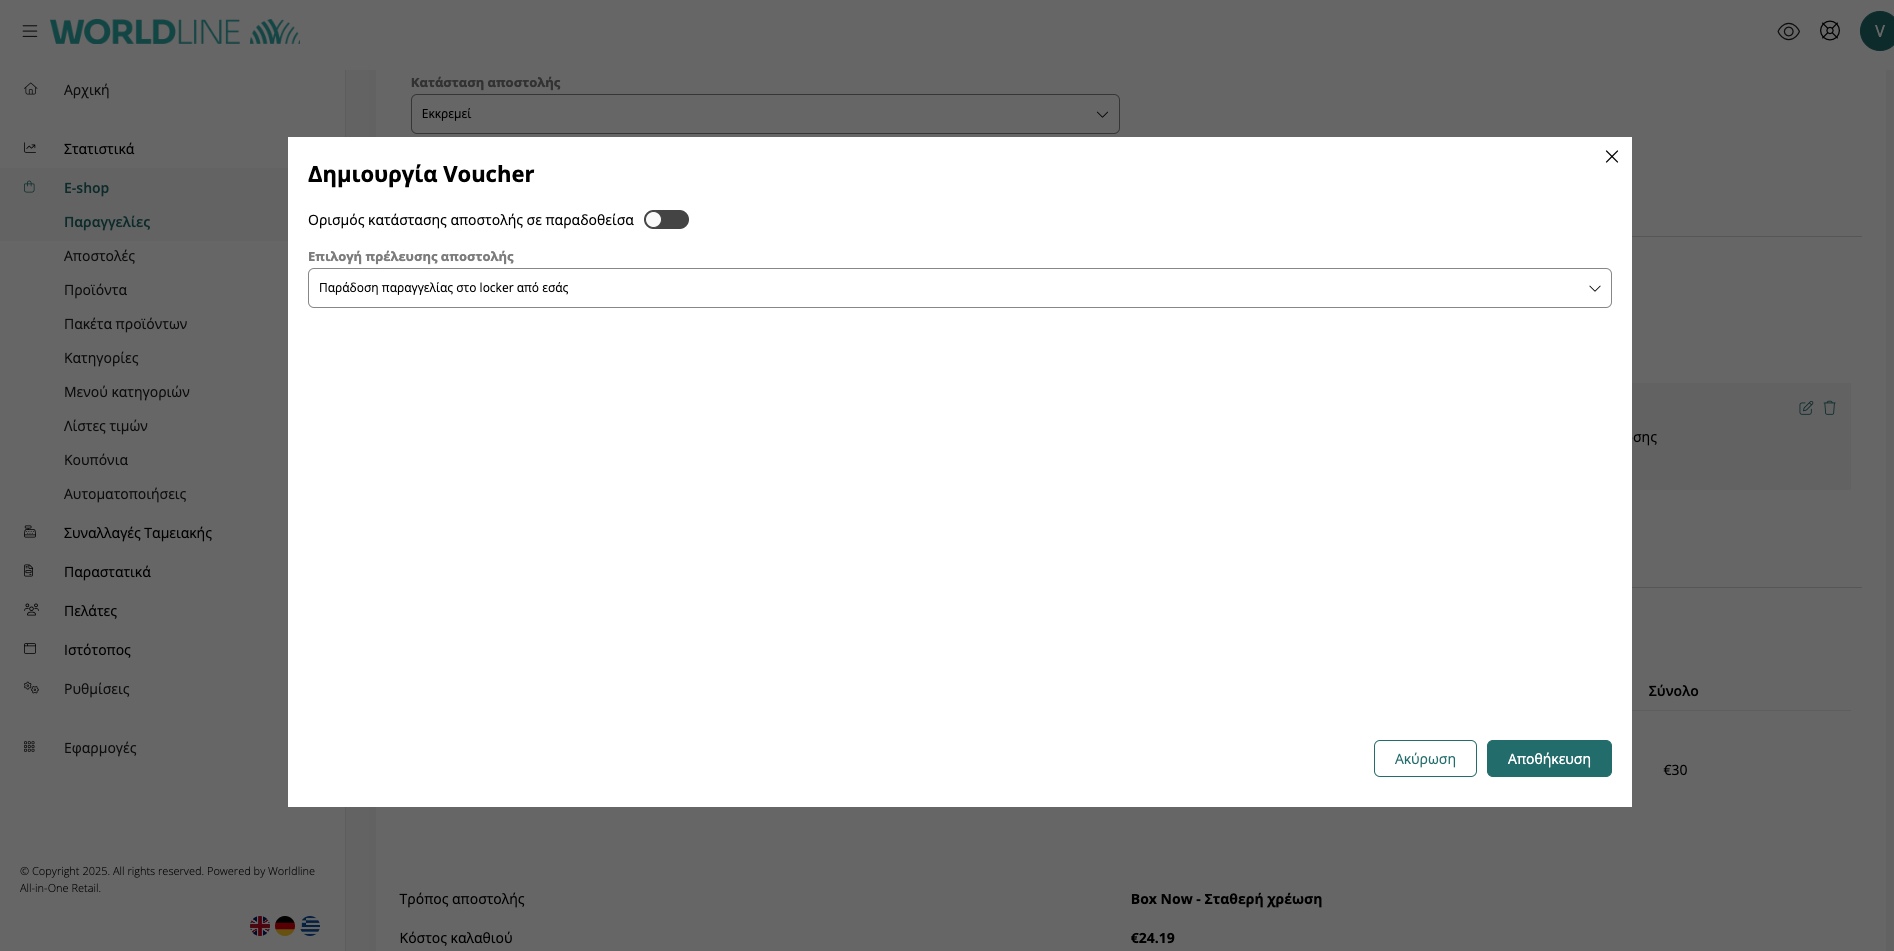Switch language to German flag
The image size is (1894, 951).
(285, 926)
